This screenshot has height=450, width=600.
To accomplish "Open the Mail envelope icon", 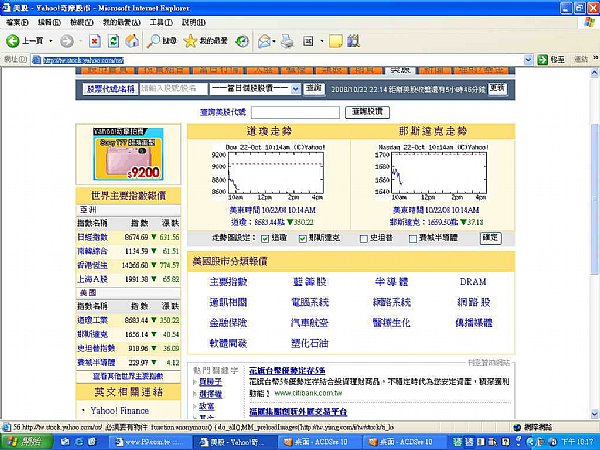I will pos(264,41).
